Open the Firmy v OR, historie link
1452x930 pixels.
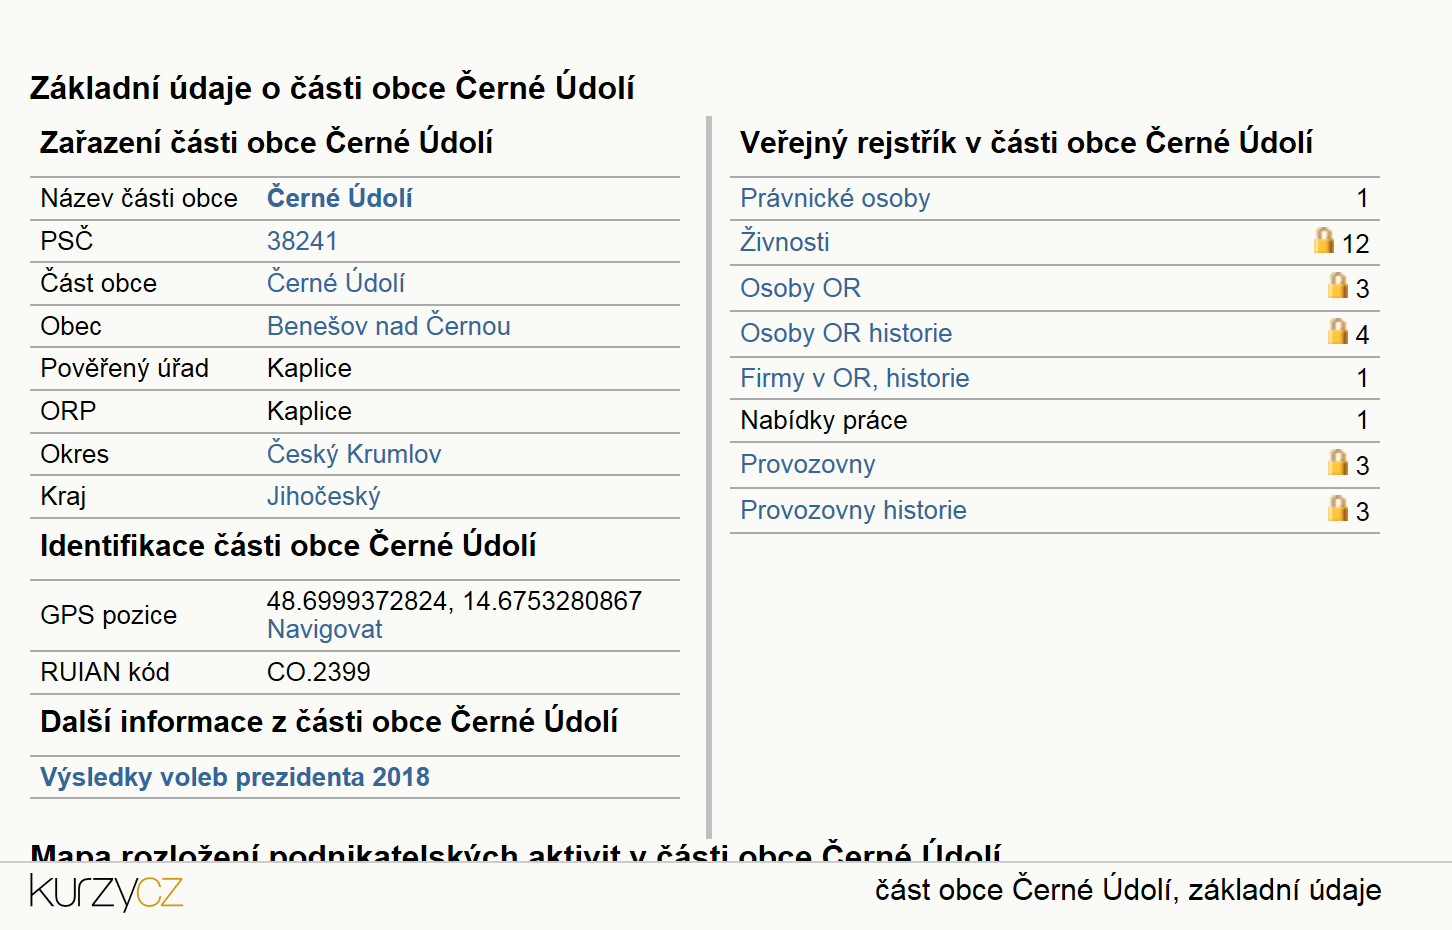point(855,378)
